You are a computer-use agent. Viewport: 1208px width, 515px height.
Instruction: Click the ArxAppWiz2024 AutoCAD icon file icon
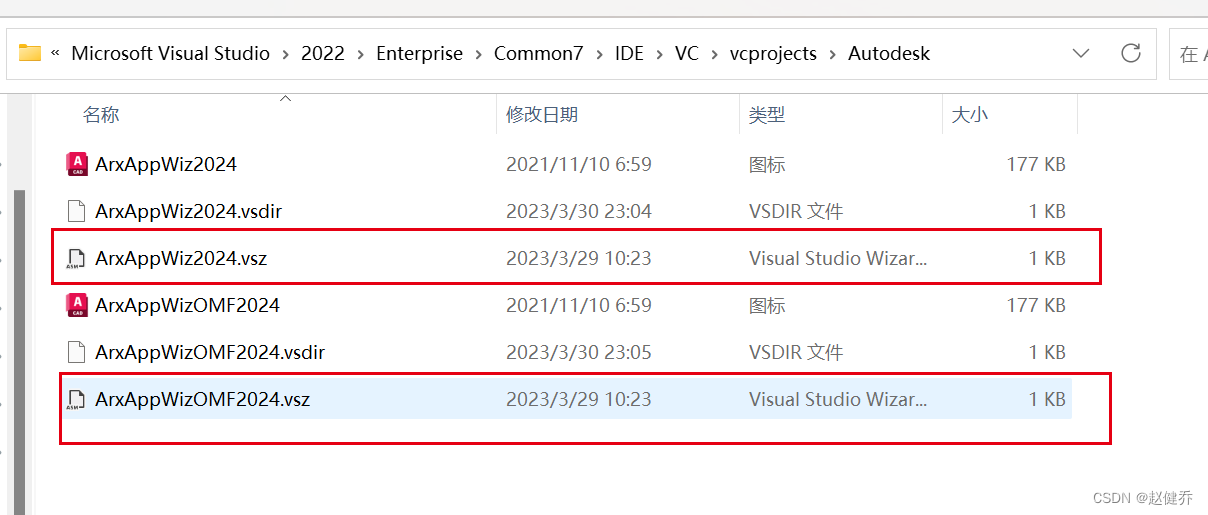[x=77, y=164]
